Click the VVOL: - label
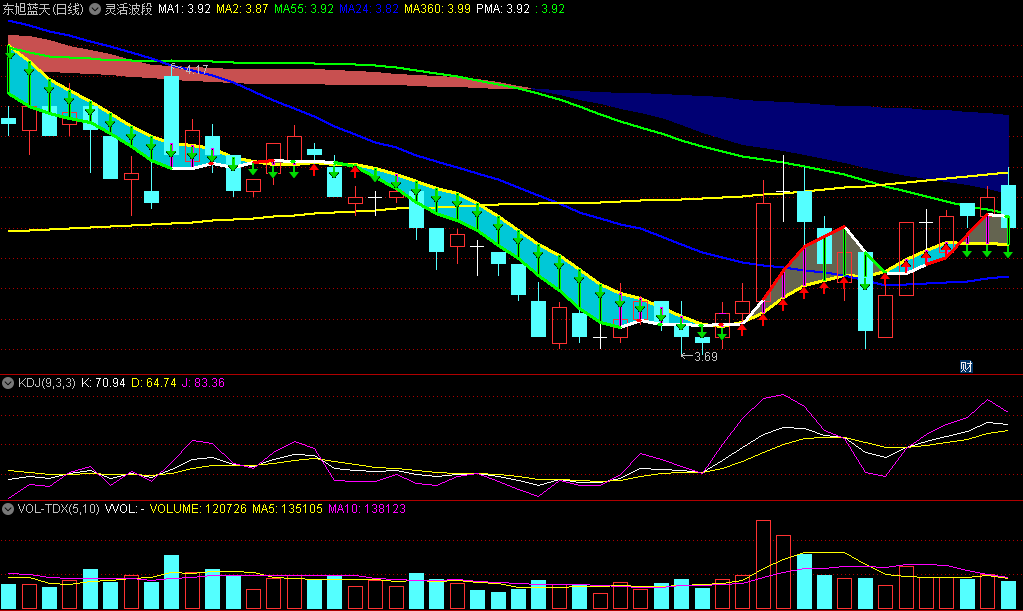Screen dimensions: 1023x611 tap(125, 509)
